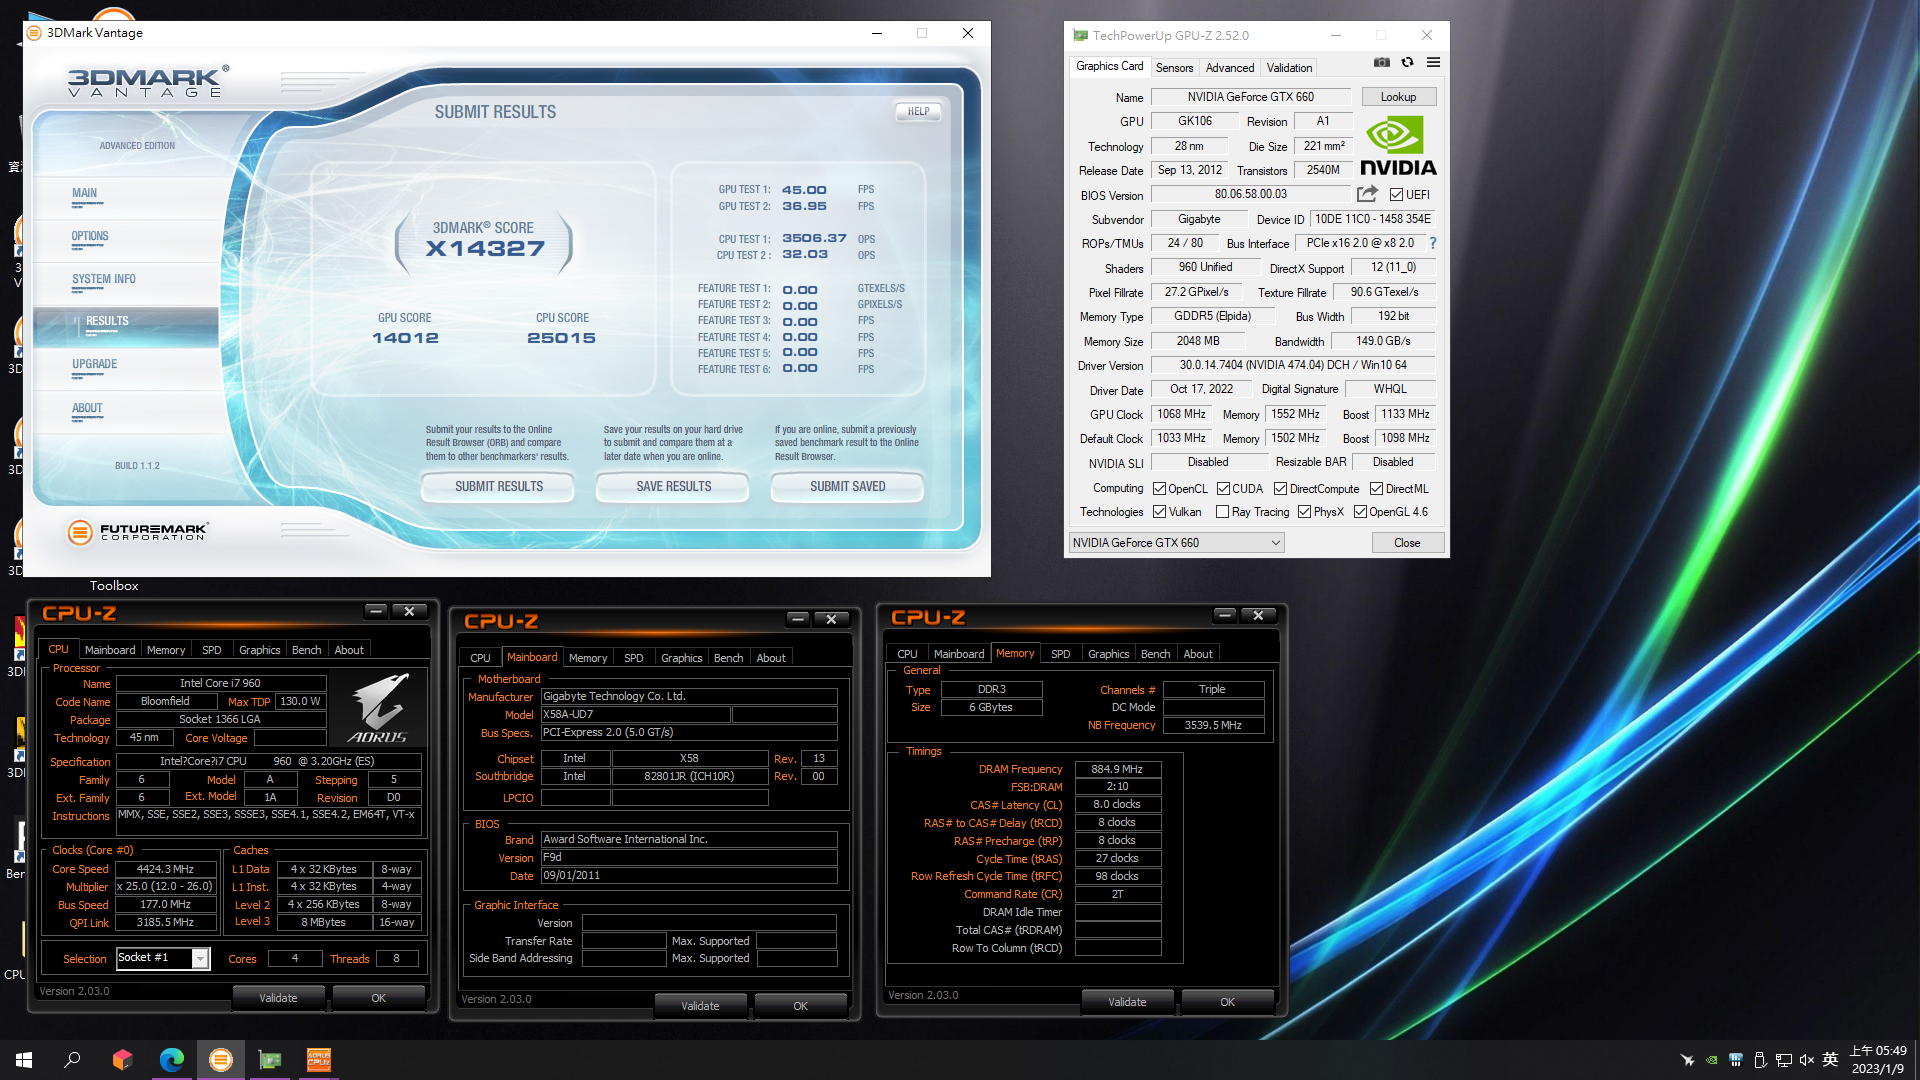This screenshot has height=1080, width=1920.
Task: Take a GPU-Z screenshot with the camera icon
Action: (1381, 62)
